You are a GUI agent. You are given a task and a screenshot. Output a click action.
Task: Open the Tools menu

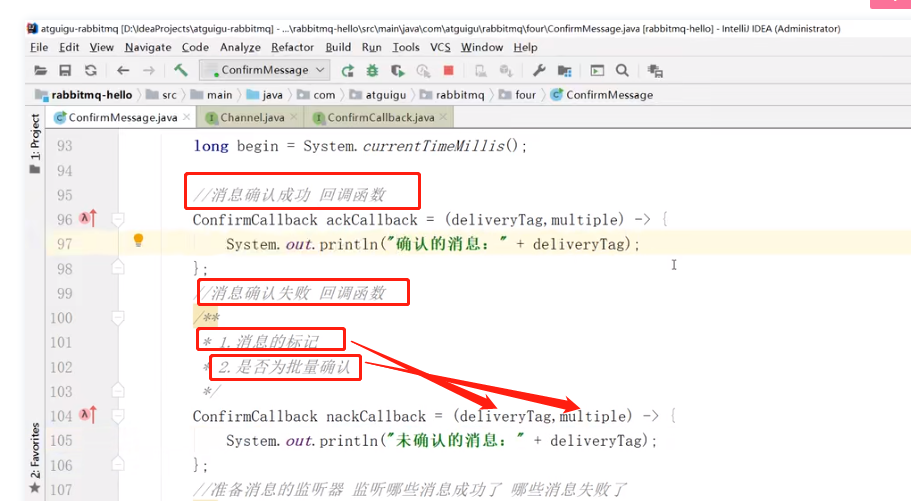(406, 47)
